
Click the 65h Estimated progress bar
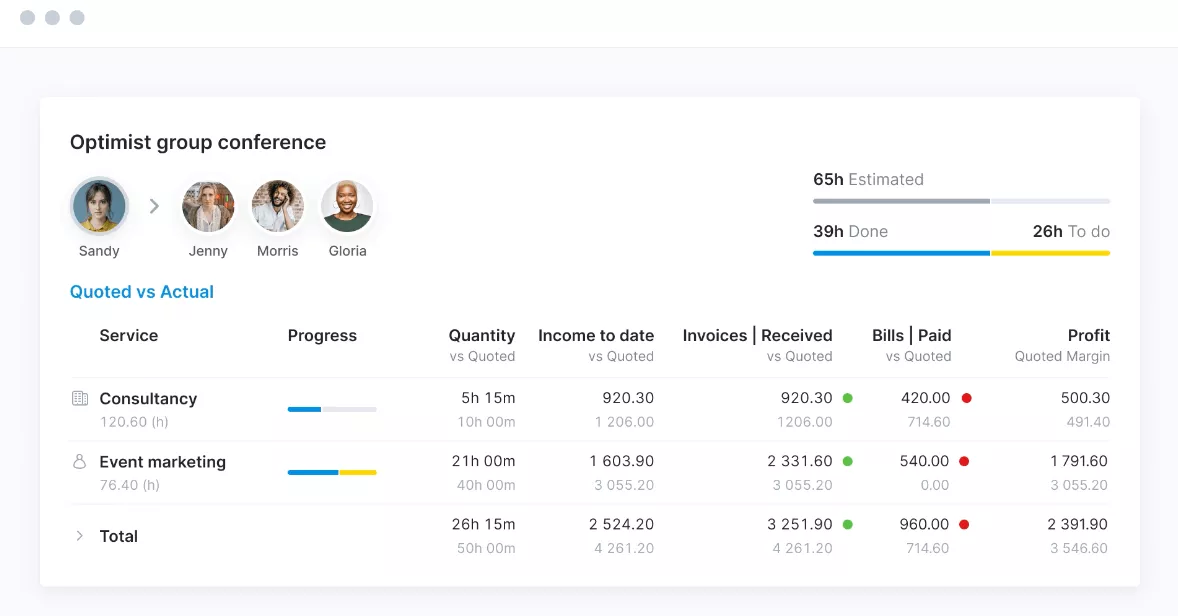click(x=961, y=201)
